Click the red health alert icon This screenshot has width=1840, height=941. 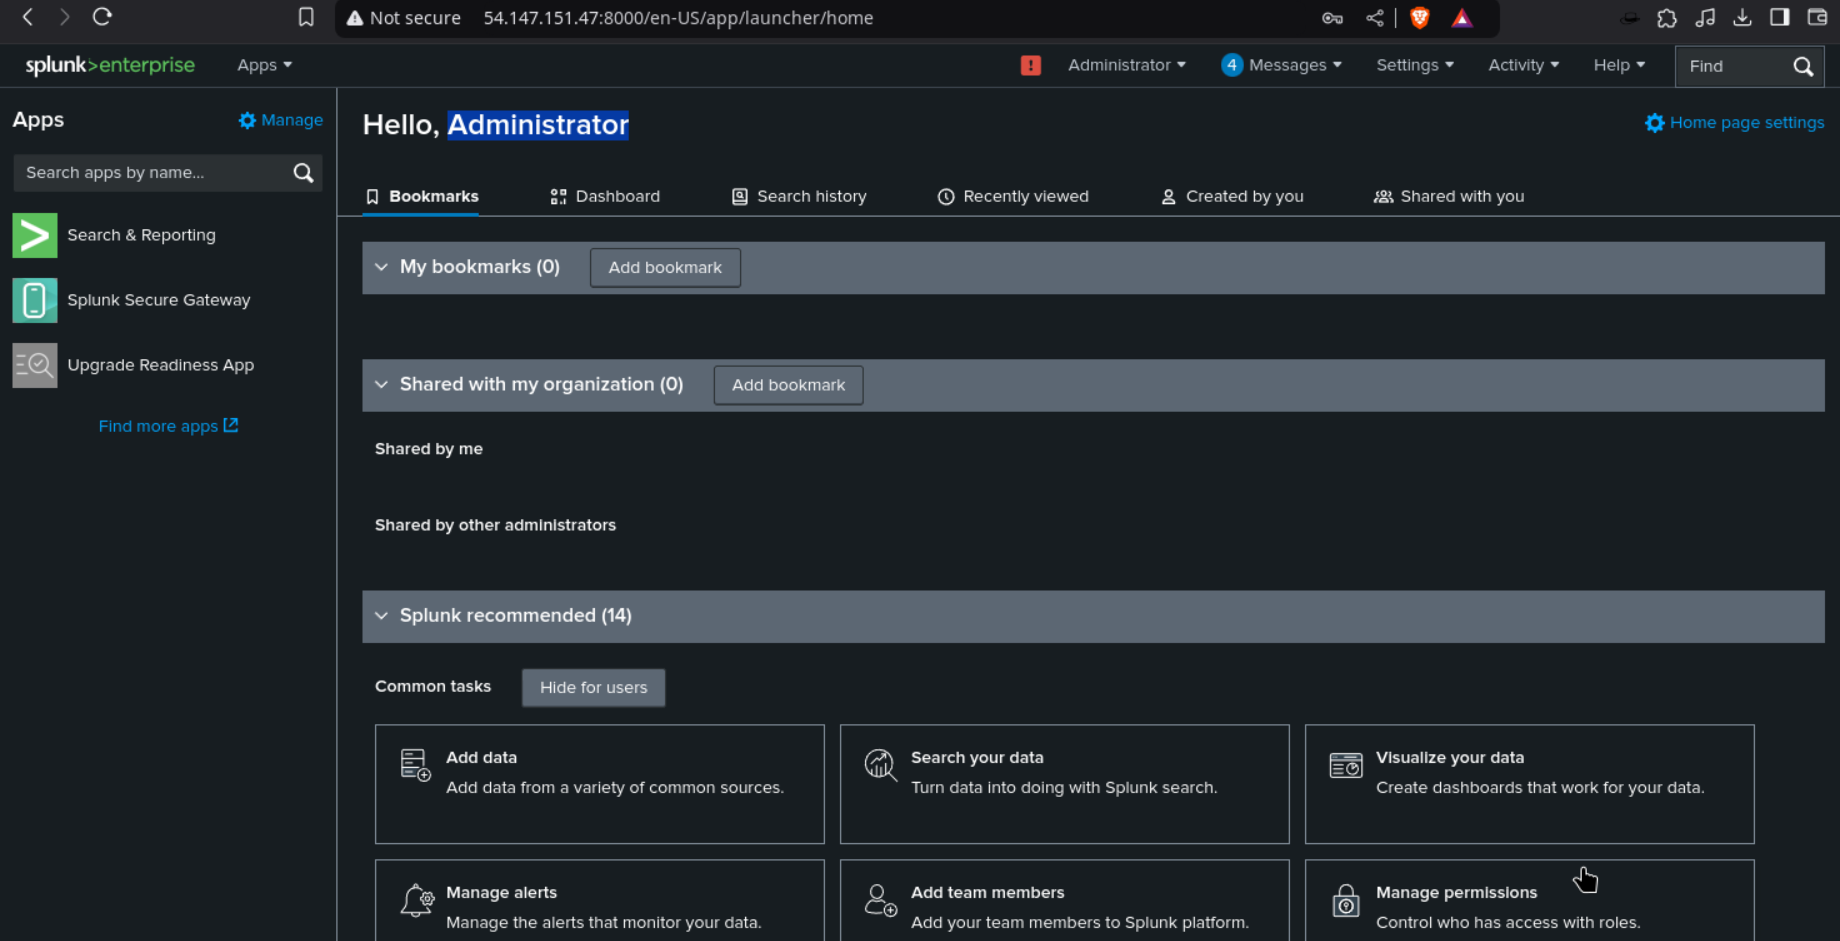[1030, 65]
